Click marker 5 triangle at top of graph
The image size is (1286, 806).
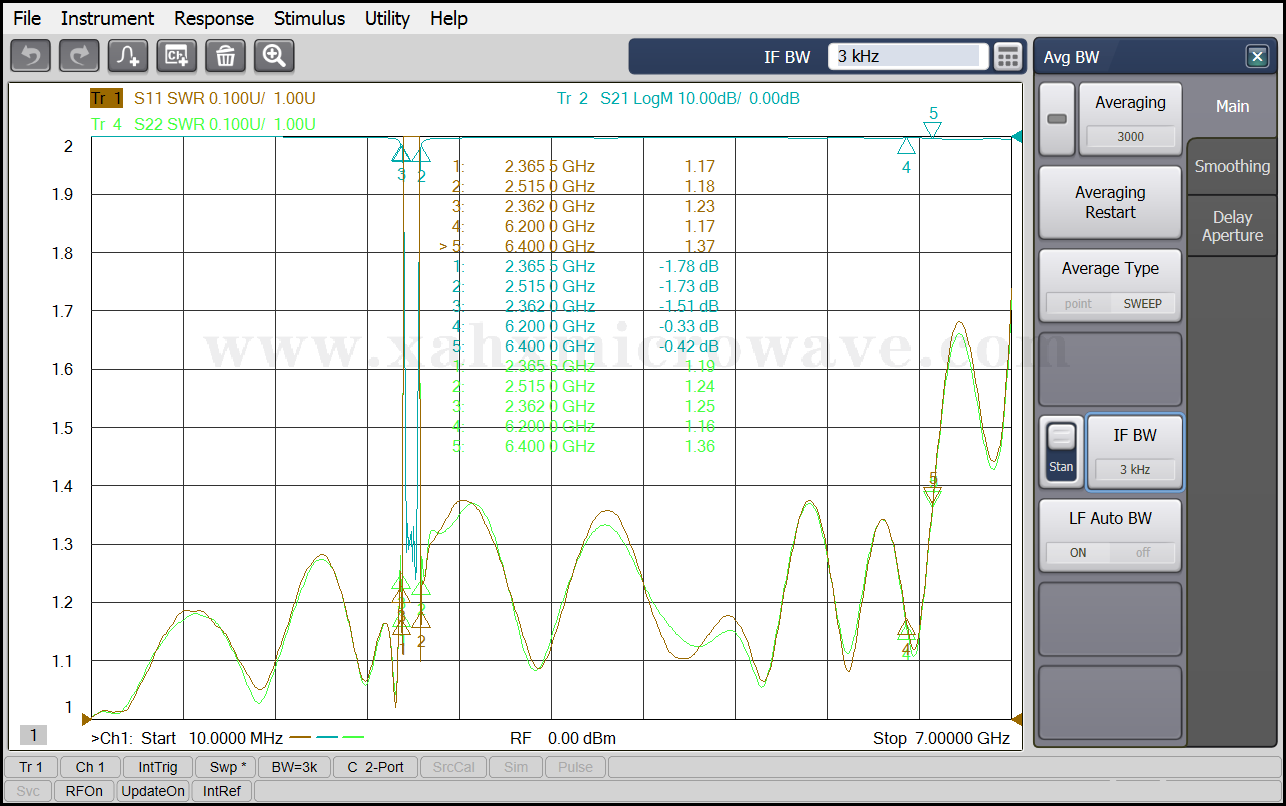point(933,129)
